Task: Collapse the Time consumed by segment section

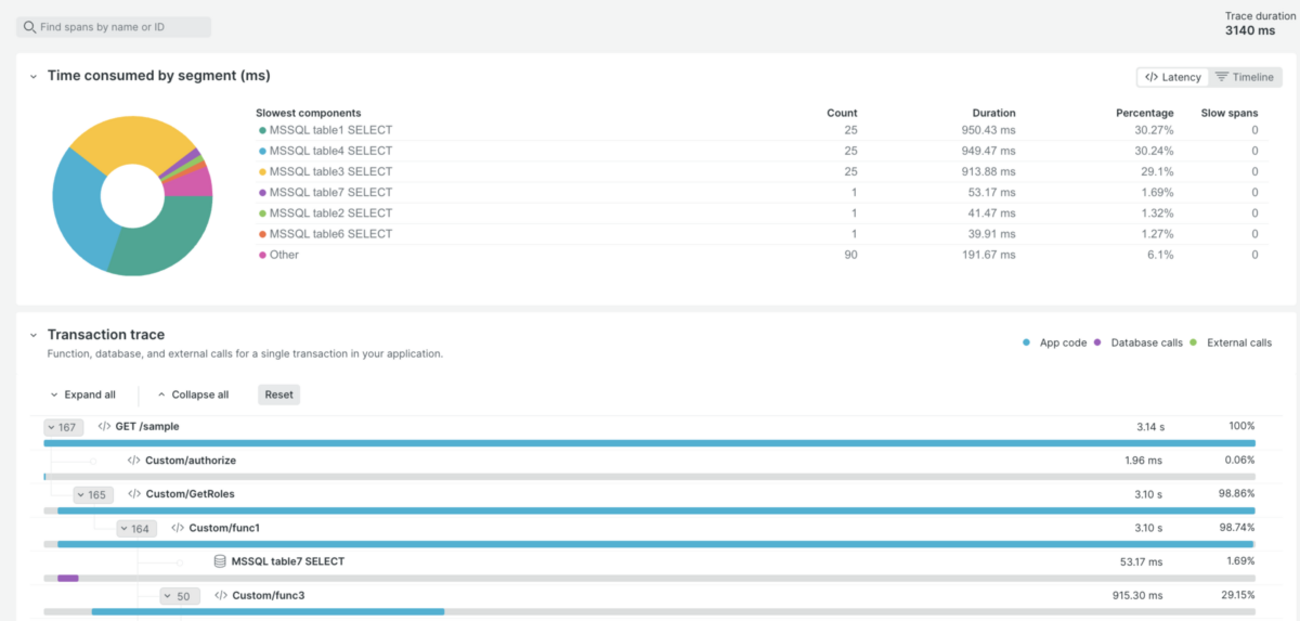Action: tap(33, 76)
